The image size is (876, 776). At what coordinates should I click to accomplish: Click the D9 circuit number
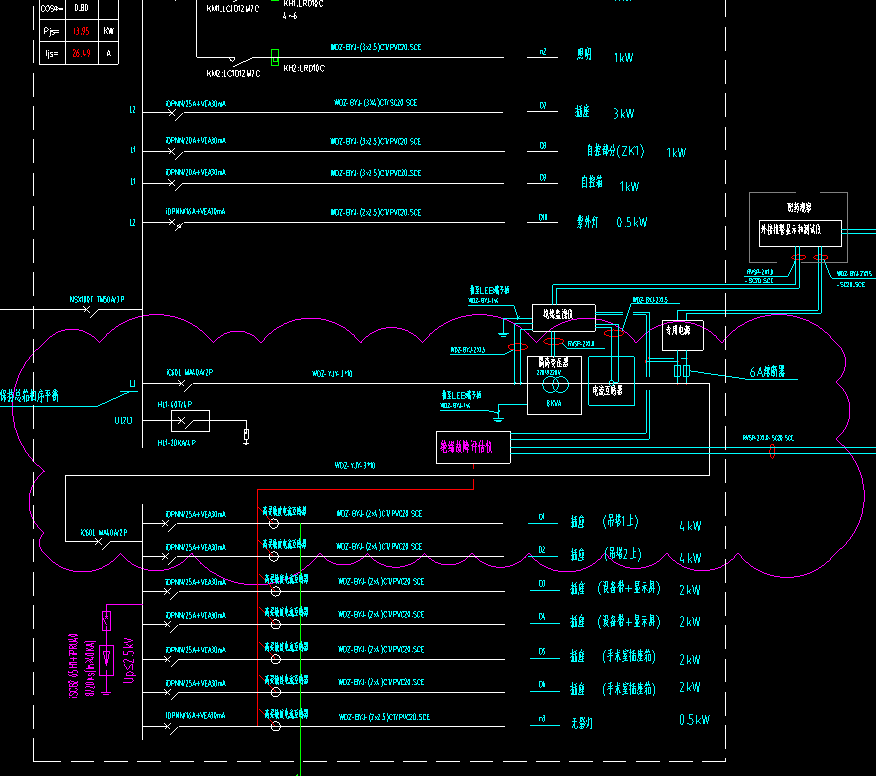[542, 178]
